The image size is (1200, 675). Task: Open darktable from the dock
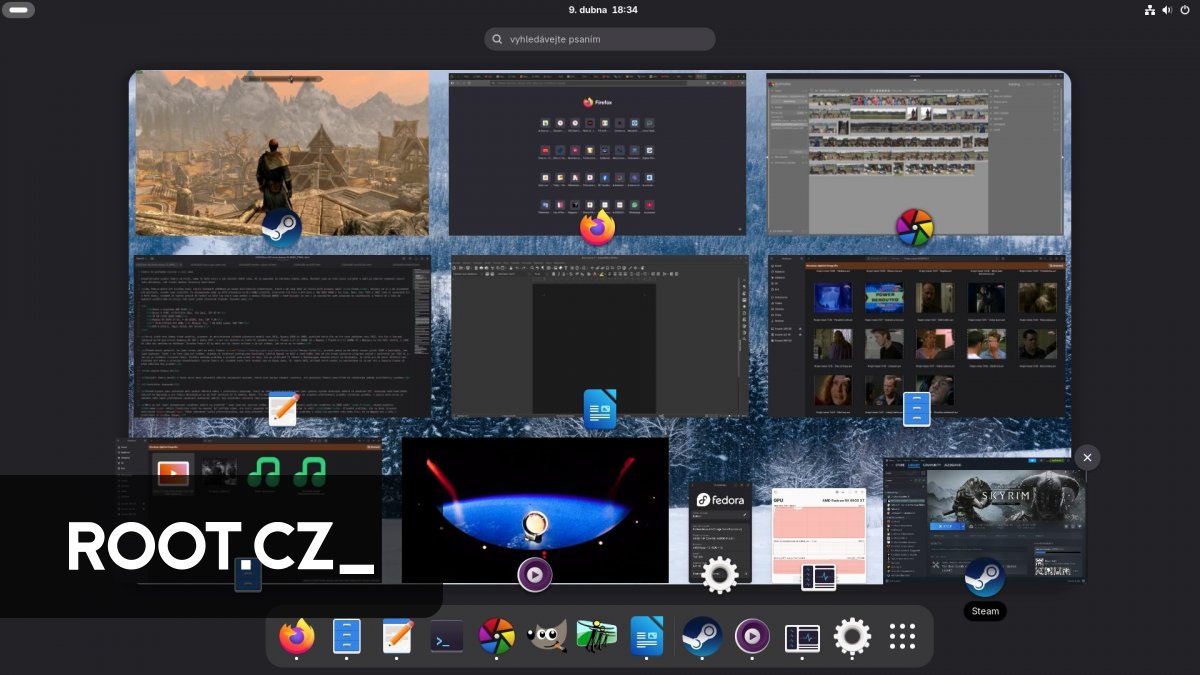[497, 636]
